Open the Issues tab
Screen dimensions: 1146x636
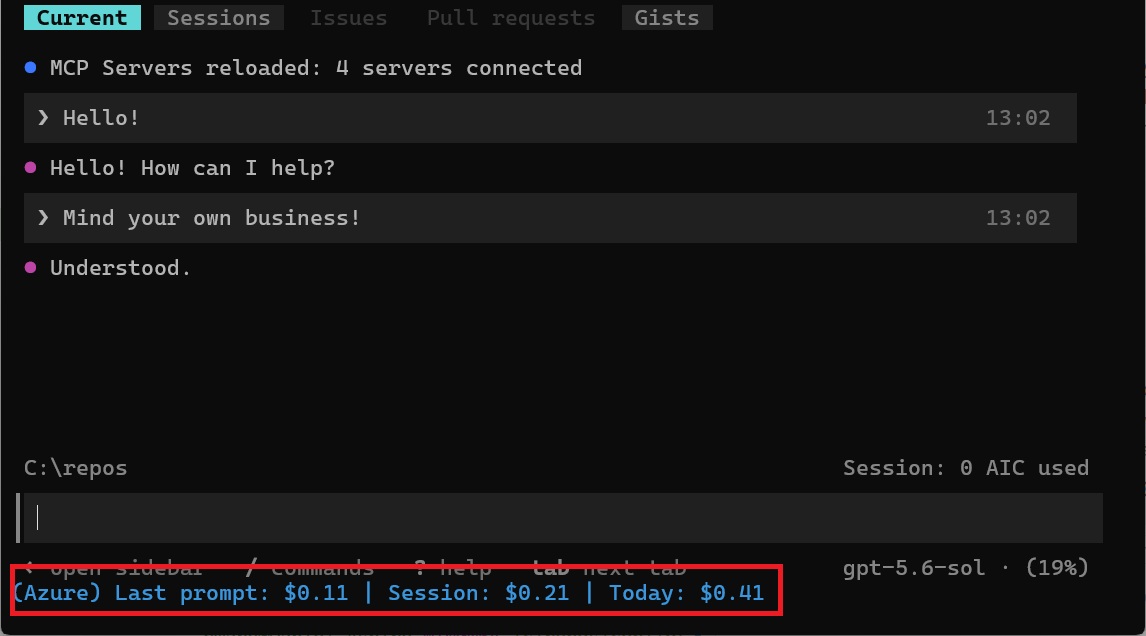tap(349, 18)
